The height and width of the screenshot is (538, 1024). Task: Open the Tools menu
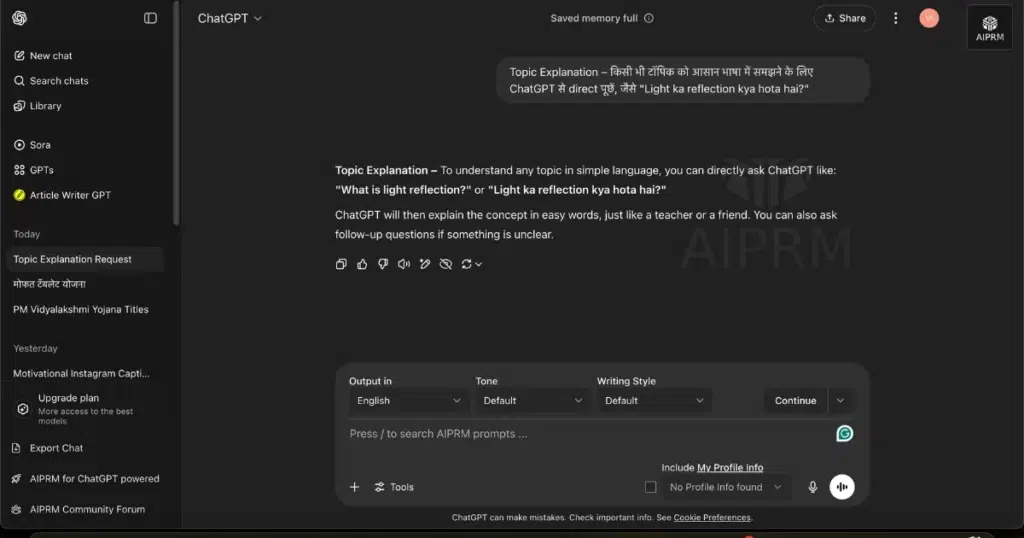click(394, 487)
